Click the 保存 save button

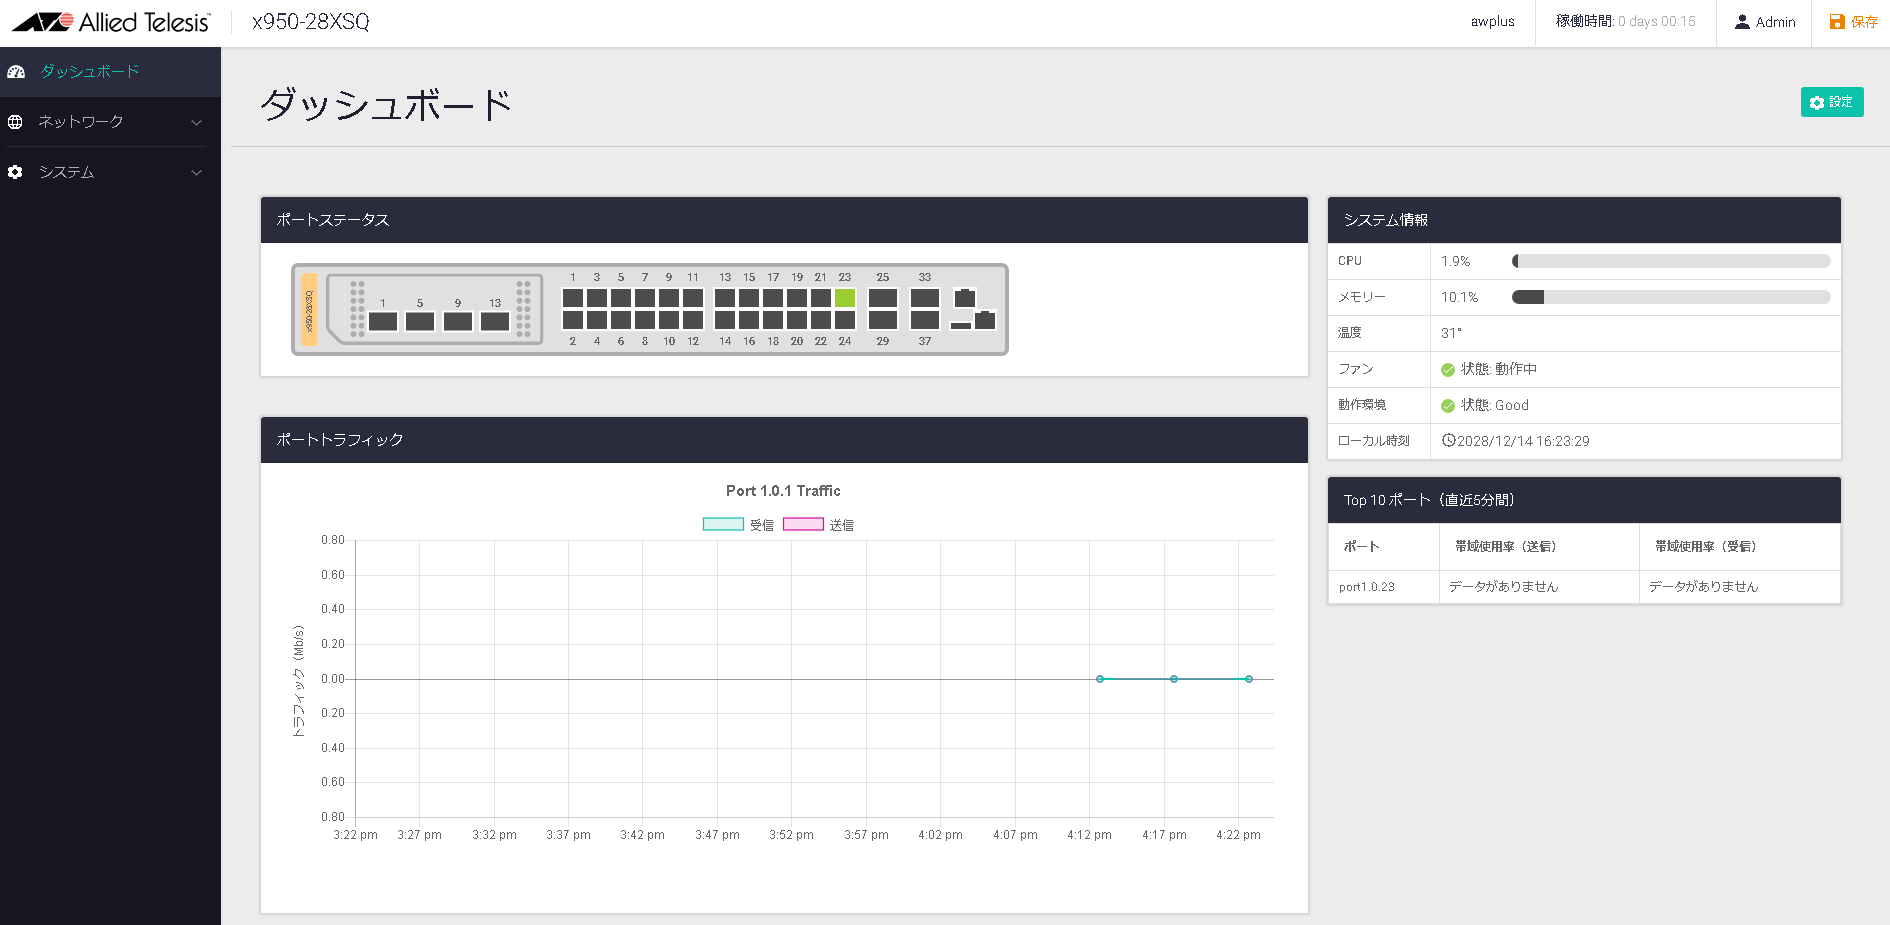[1853, 22]
